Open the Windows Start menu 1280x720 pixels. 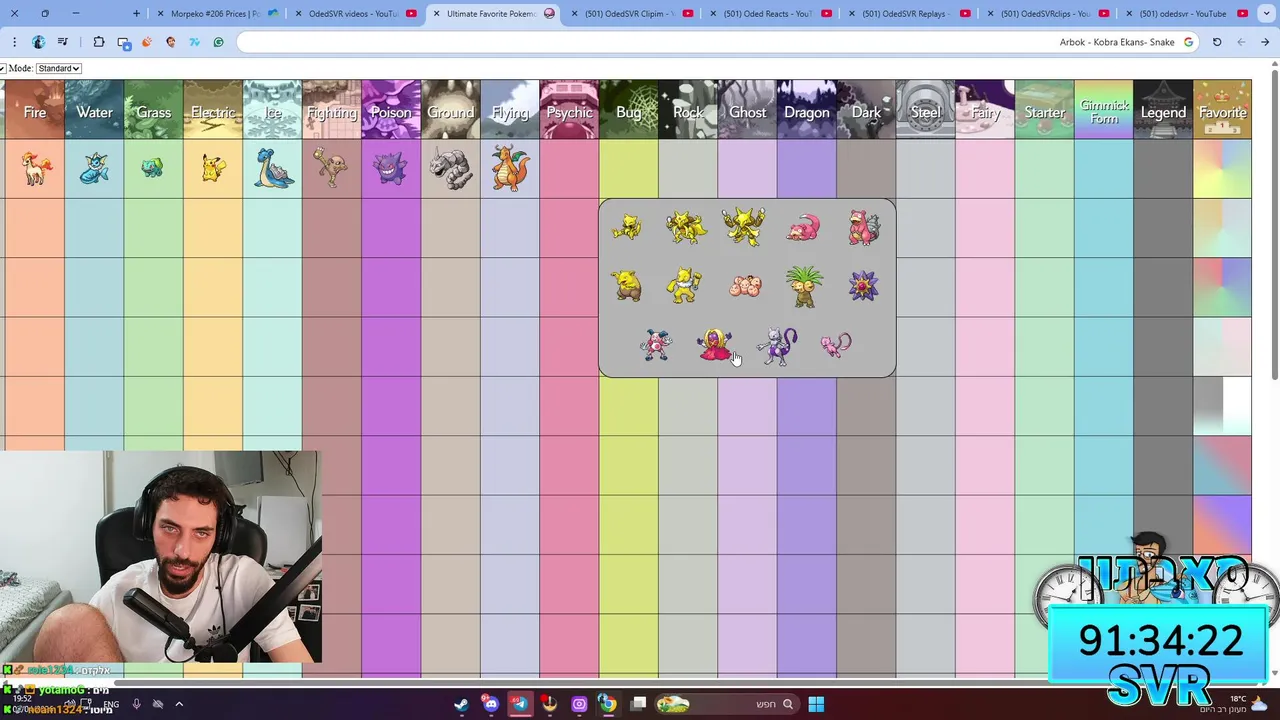point(816,704)
